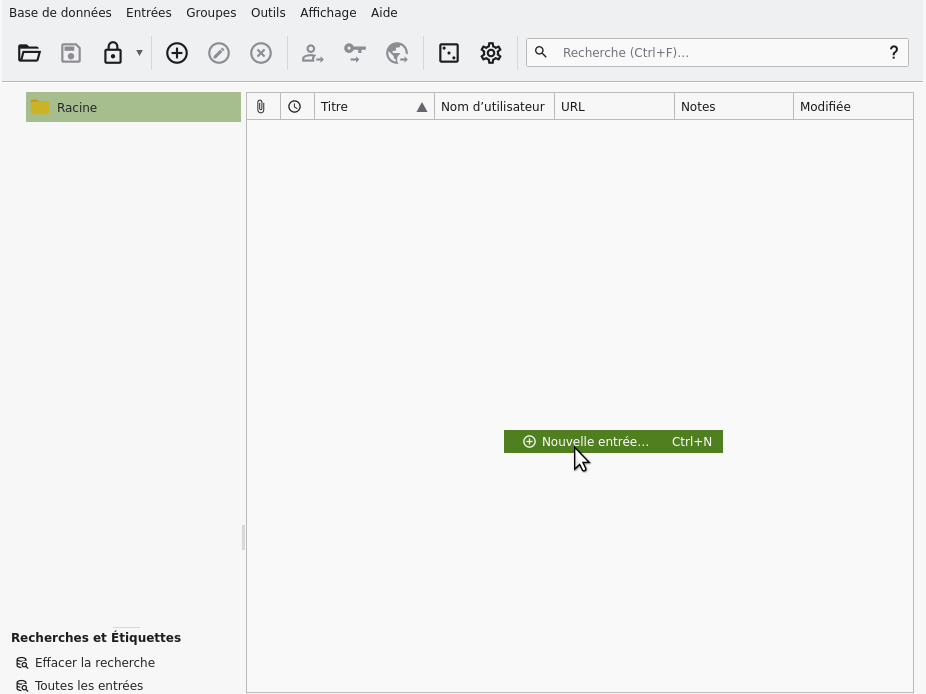Open the password generator dice icon
Viewport: 926px width, 694px height.
point(449,53)
